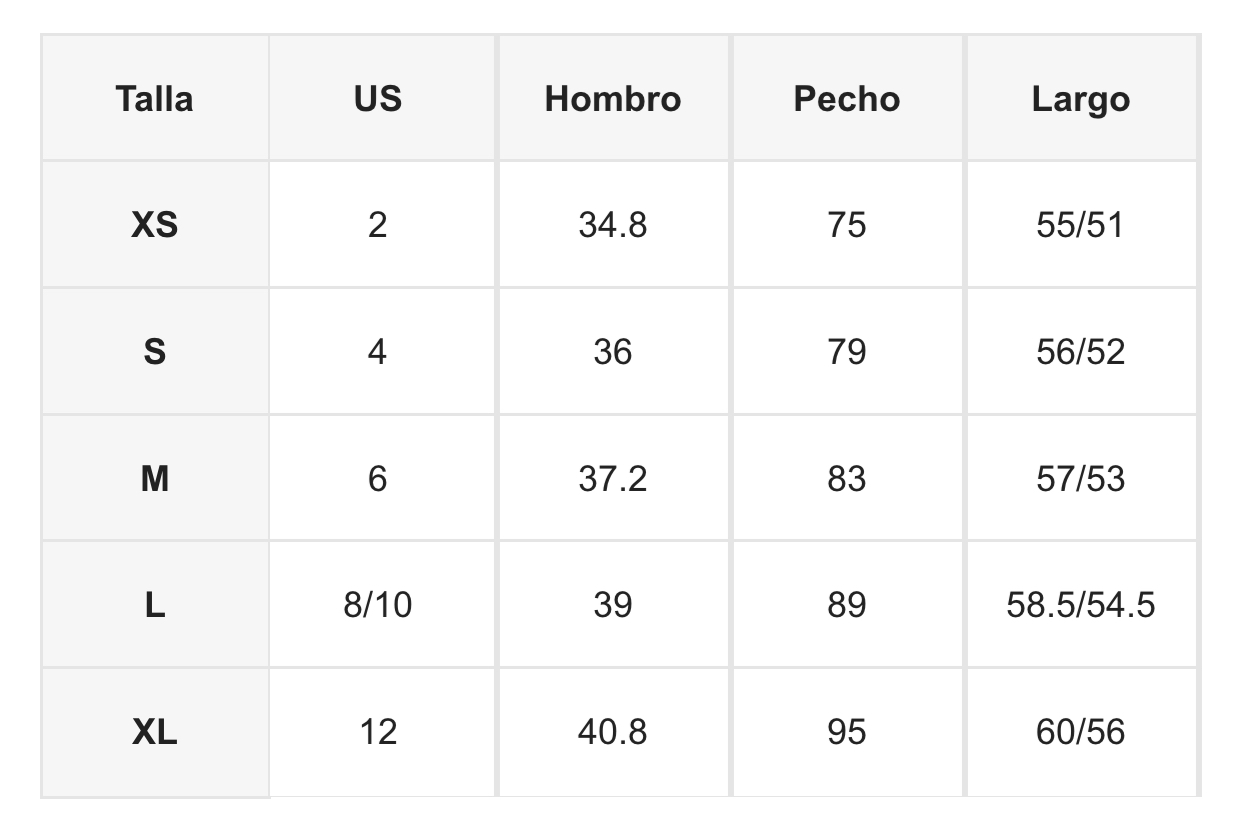Image resolution: width=1242 pixels, height=825 pixels.
Task: Select the S size row label
Action: 154,352
